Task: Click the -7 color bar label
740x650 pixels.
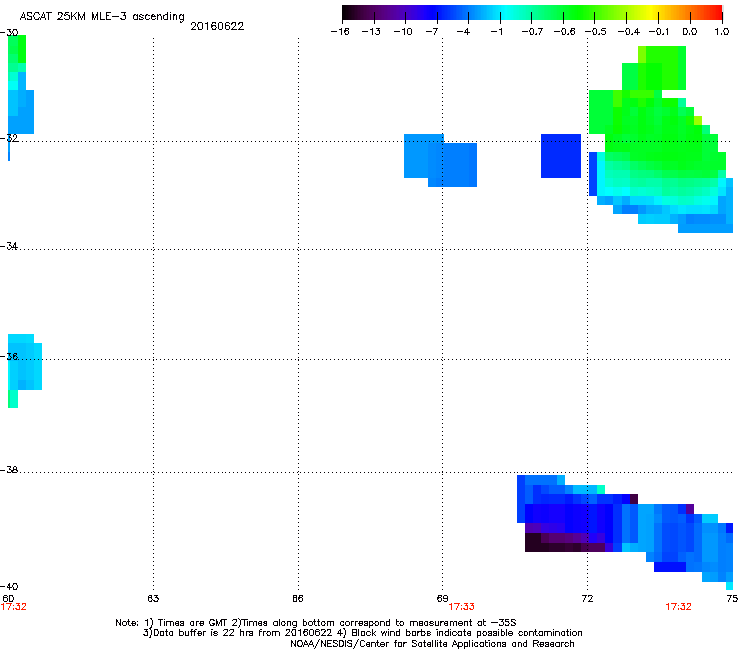Action: pyautogui.click(x=431, y=32)
